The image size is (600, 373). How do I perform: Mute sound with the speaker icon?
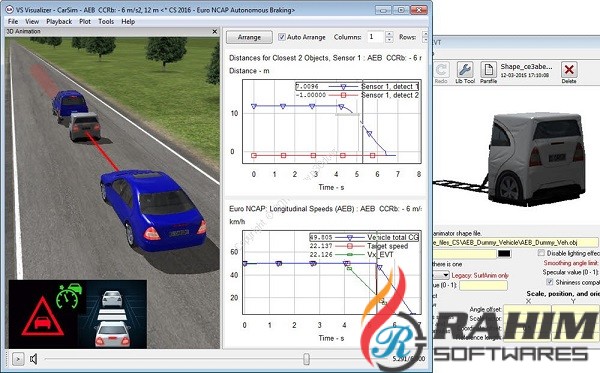click(x=34, y=359)
